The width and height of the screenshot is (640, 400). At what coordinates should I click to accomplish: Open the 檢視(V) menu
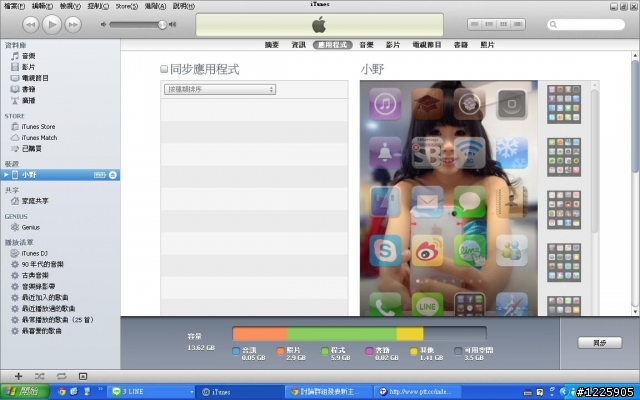pyautogui.click(x=70, y=6)
